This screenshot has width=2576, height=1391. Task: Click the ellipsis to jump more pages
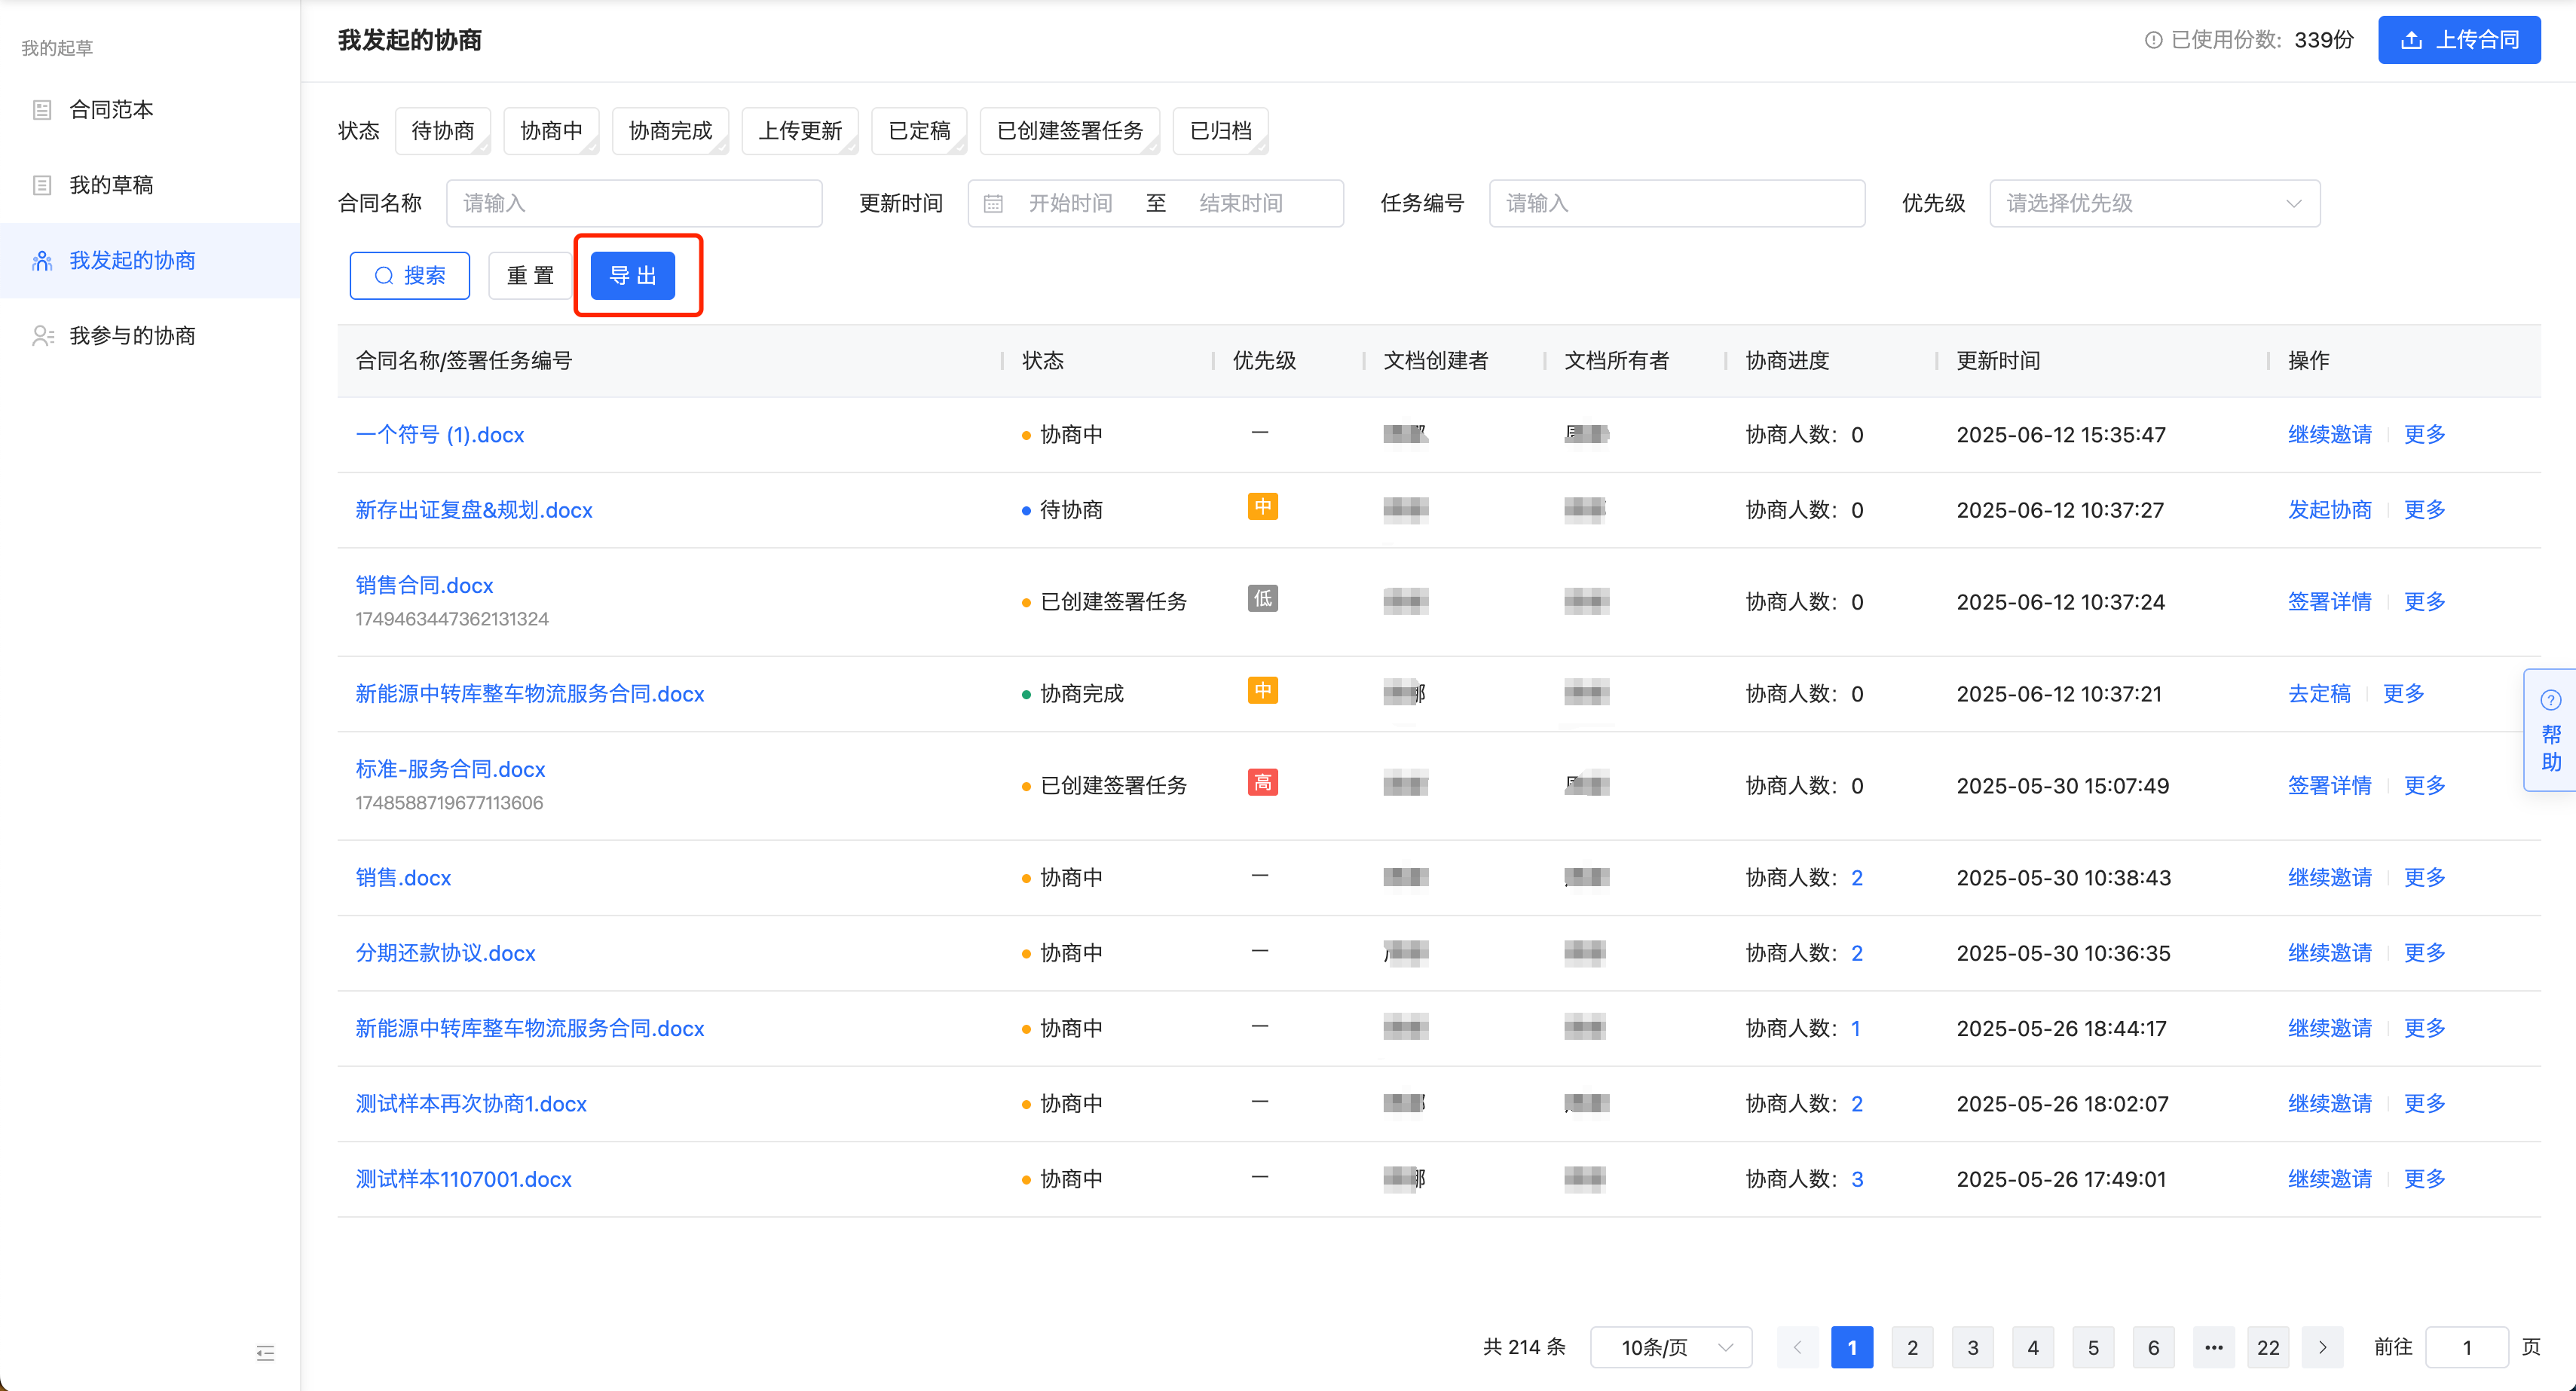tap(2213, 1348)
